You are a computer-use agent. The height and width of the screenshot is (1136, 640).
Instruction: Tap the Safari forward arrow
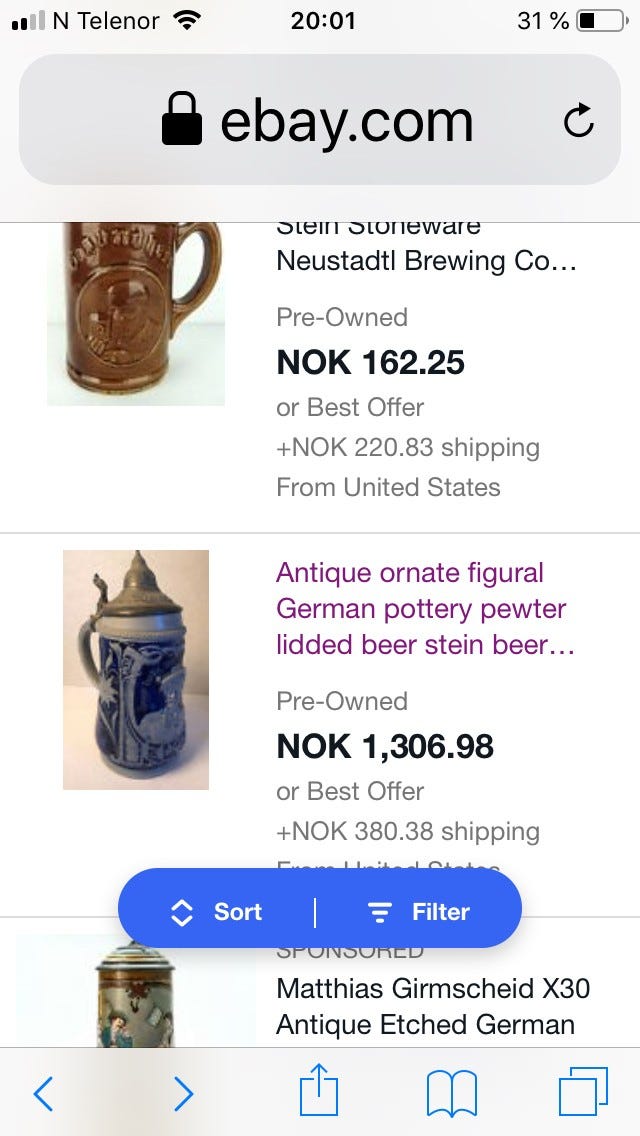[x=183, y=1093]
